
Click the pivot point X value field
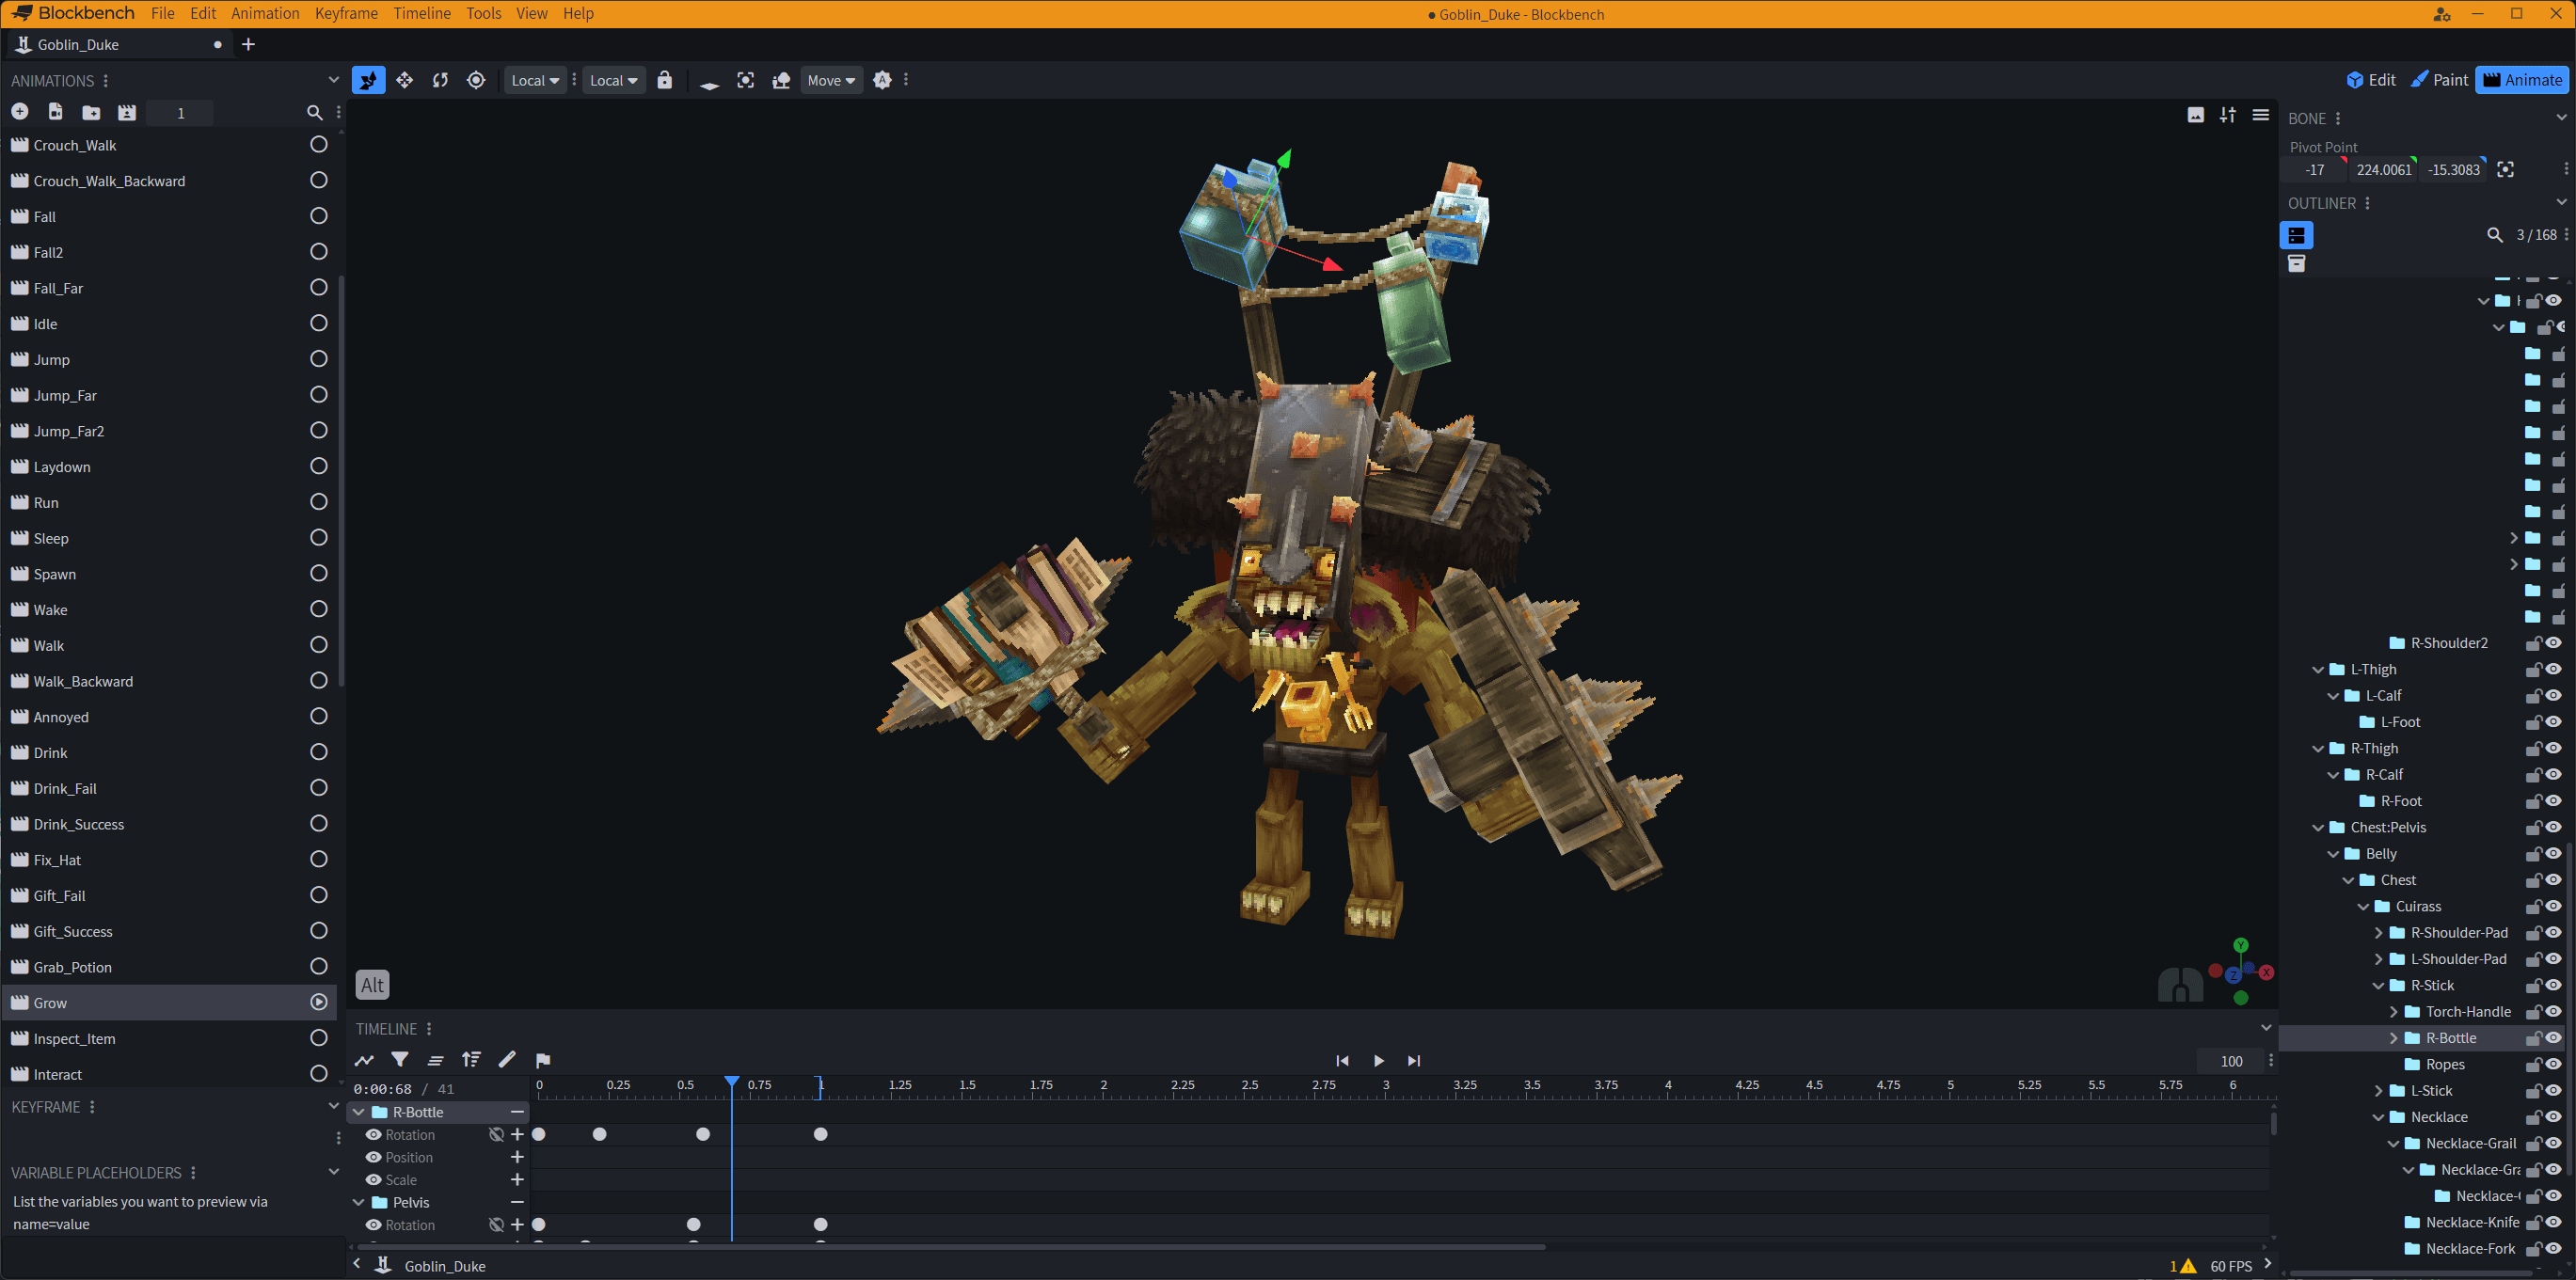(x=2314, y=170)
